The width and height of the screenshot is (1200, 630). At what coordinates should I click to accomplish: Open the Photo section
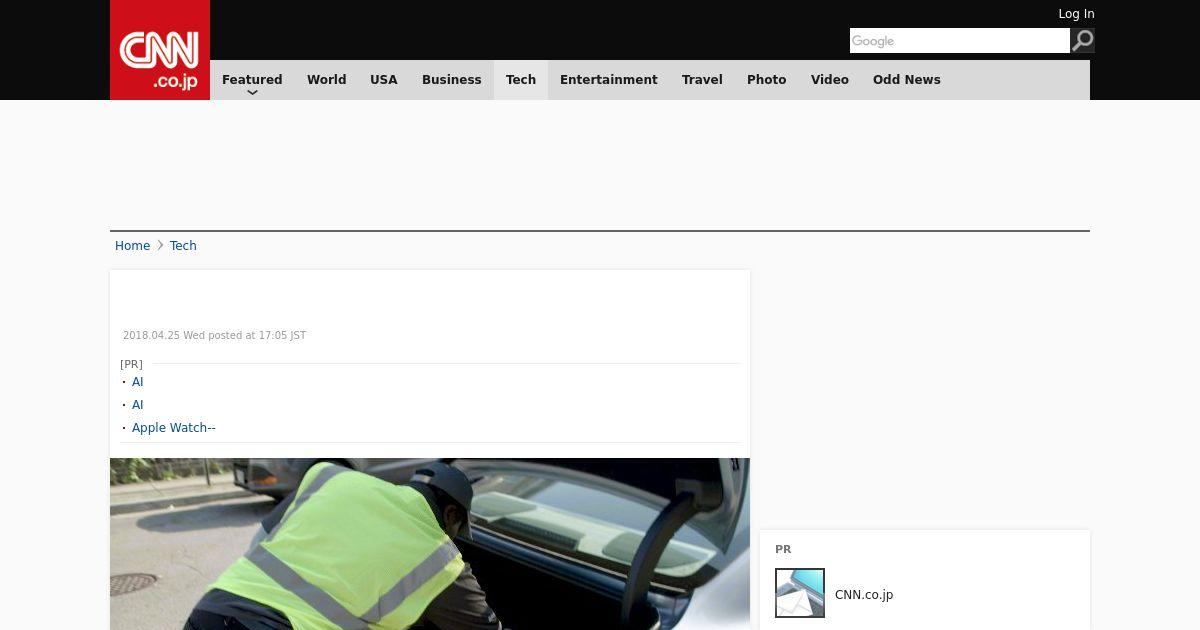(767, 80)
